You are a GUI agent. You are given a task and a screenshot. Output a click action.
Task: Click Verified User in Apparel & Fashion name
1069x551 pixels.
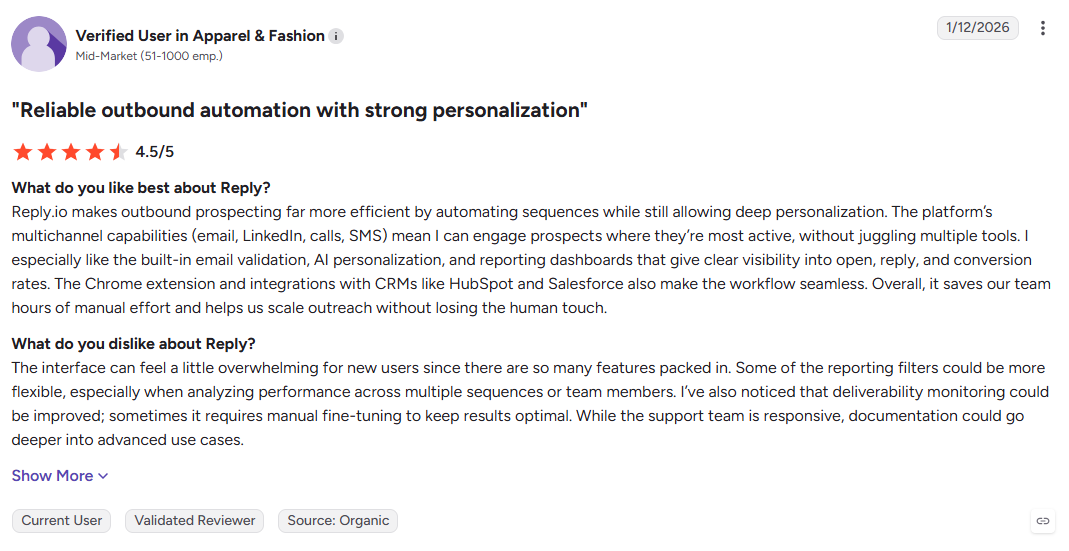(x=200, y=35)
